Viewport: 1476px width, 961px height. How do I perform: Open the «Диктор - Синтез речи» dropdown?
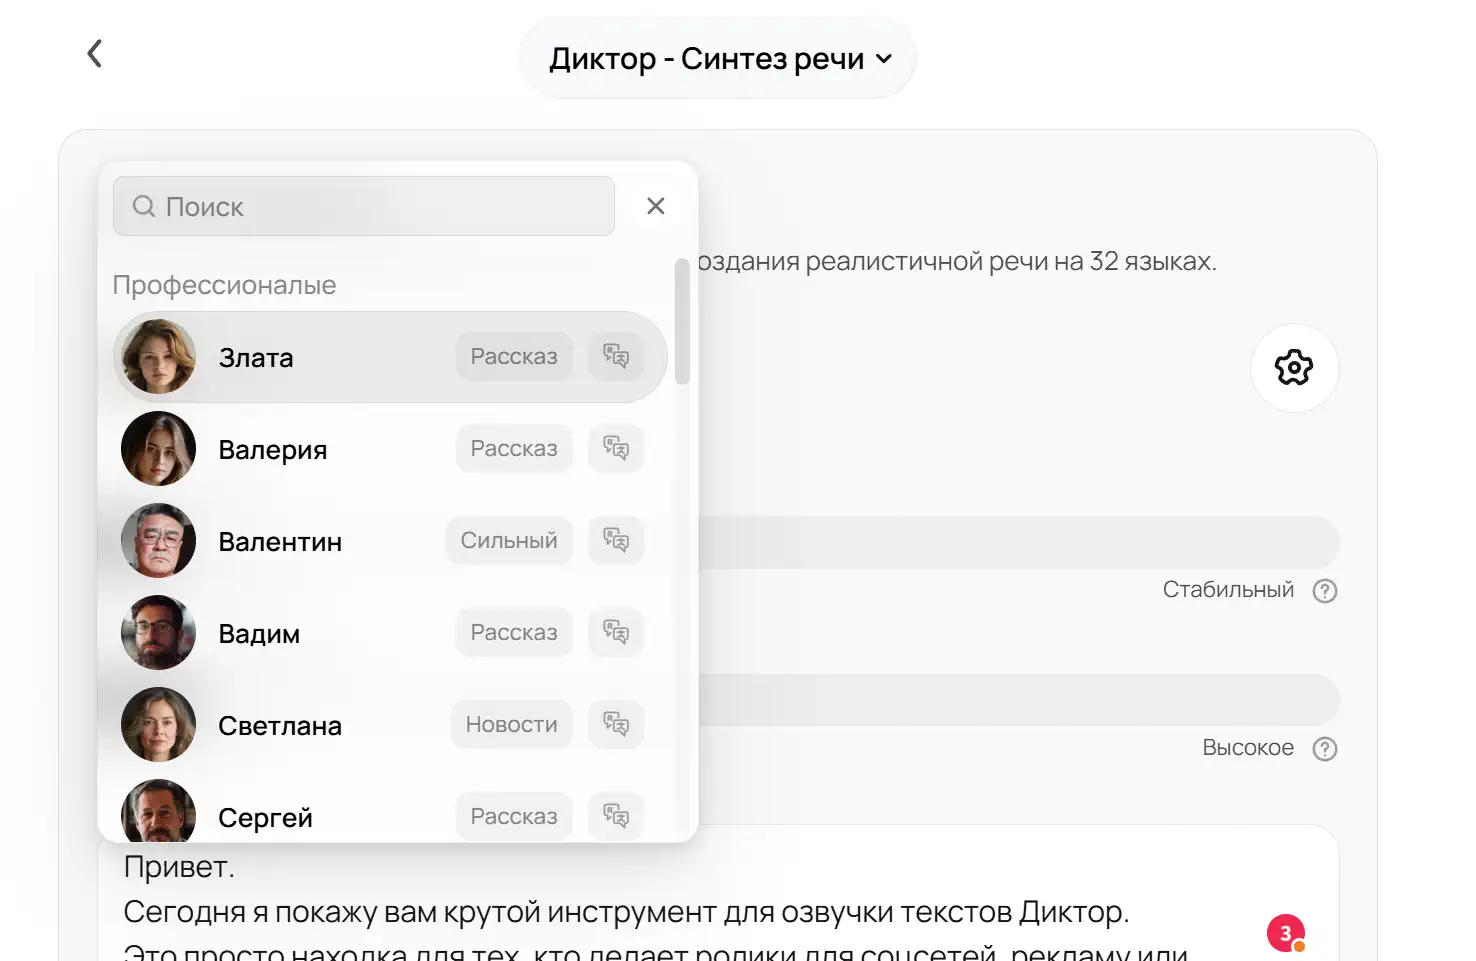coord(718,59)
